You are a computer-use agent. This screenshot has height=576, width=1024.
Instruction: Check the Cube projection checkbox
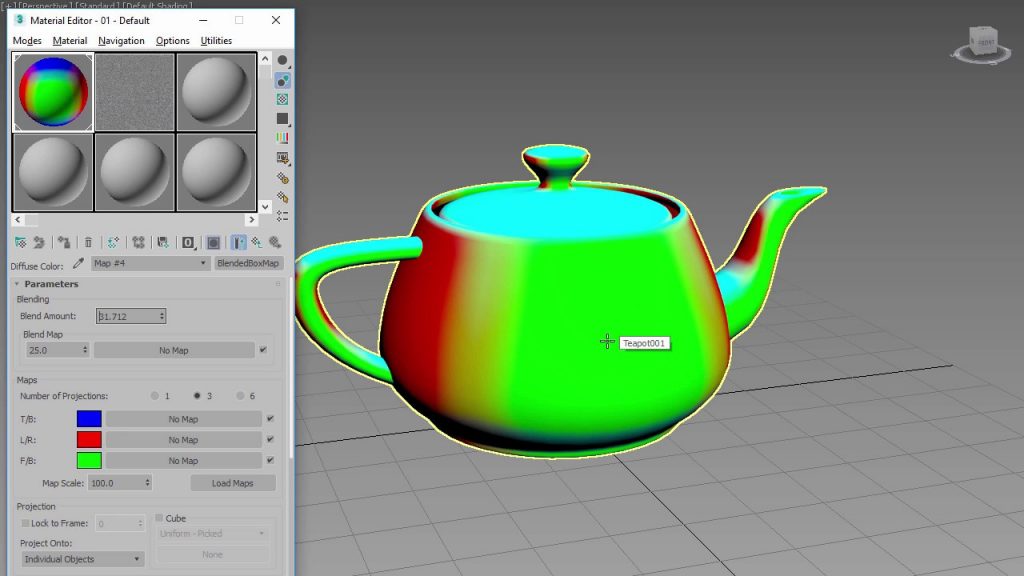[158, 518]
